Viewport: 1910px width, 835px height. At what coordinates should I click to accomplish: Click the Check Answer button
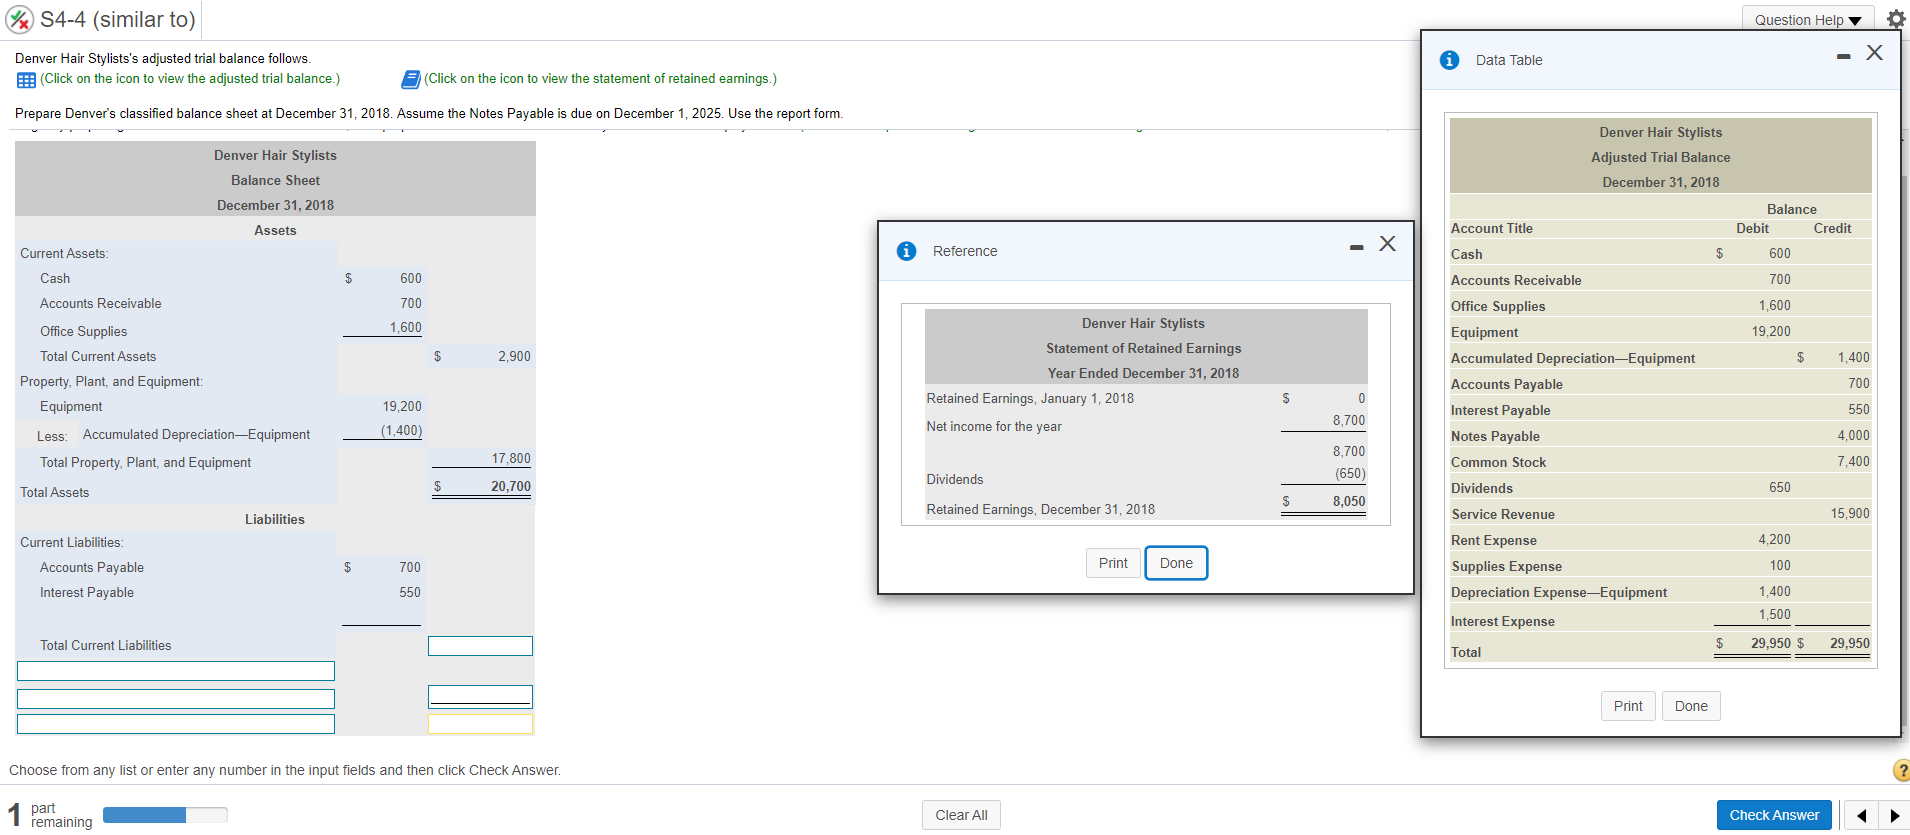click(x=1774, y=815)
